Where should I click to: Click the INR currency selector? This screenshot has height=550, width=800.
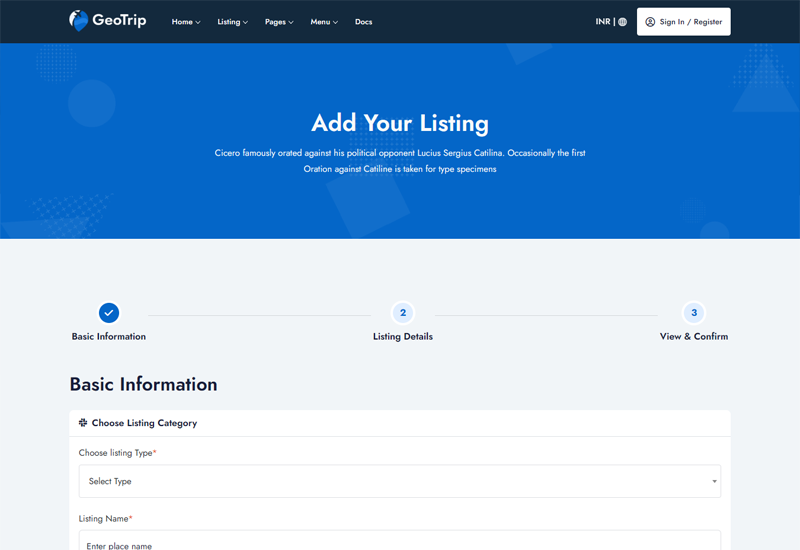pyautogui.click(x=603, y=21)
